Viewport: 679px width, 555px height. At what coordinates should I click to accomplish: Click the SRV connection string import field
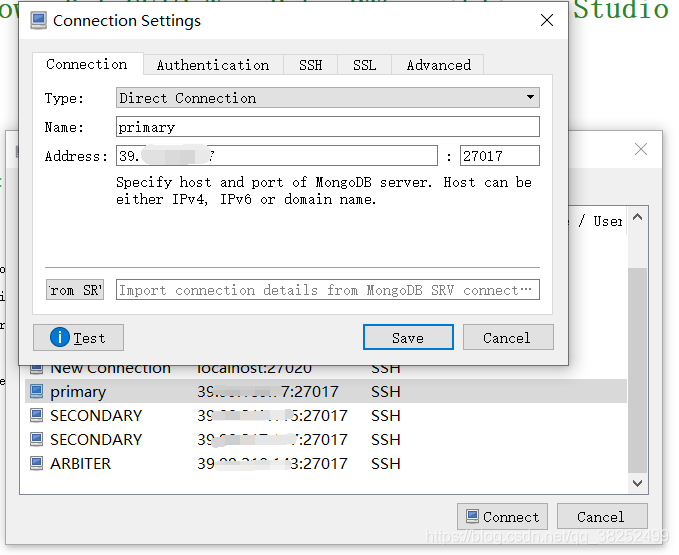(327, 290)
